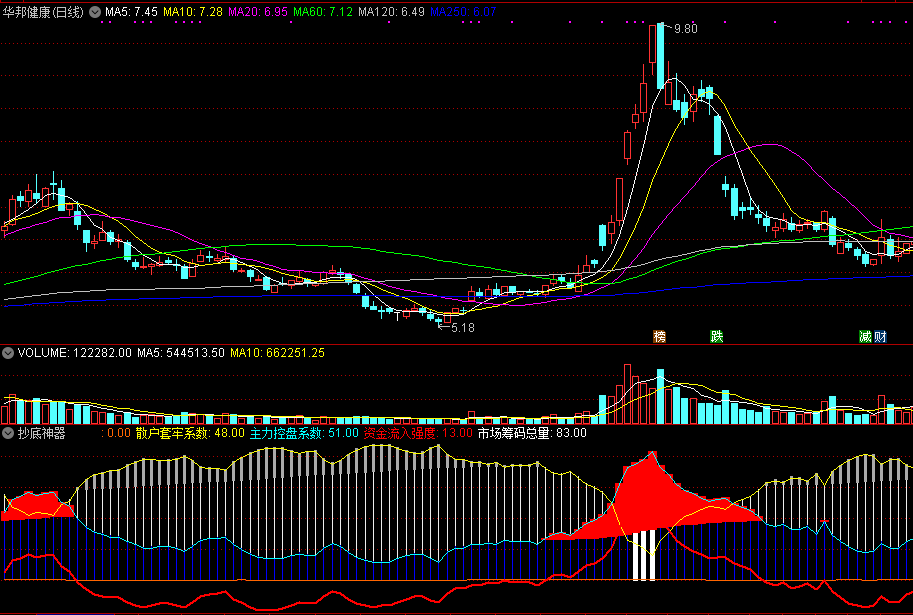Screen dimensions: 913x615
Task: Click the 9.80 high price label
Action: pyautogui.click(x=685, y=29)
